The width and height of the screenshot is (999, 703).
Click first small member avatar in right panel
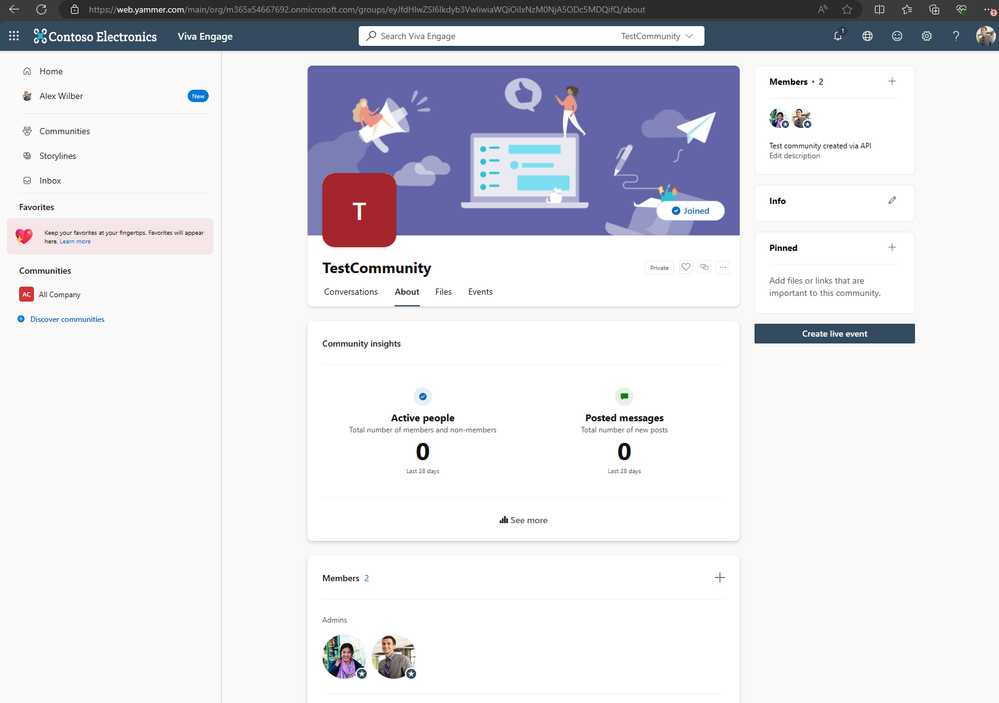pyautogui.click(x=779, y=118)
